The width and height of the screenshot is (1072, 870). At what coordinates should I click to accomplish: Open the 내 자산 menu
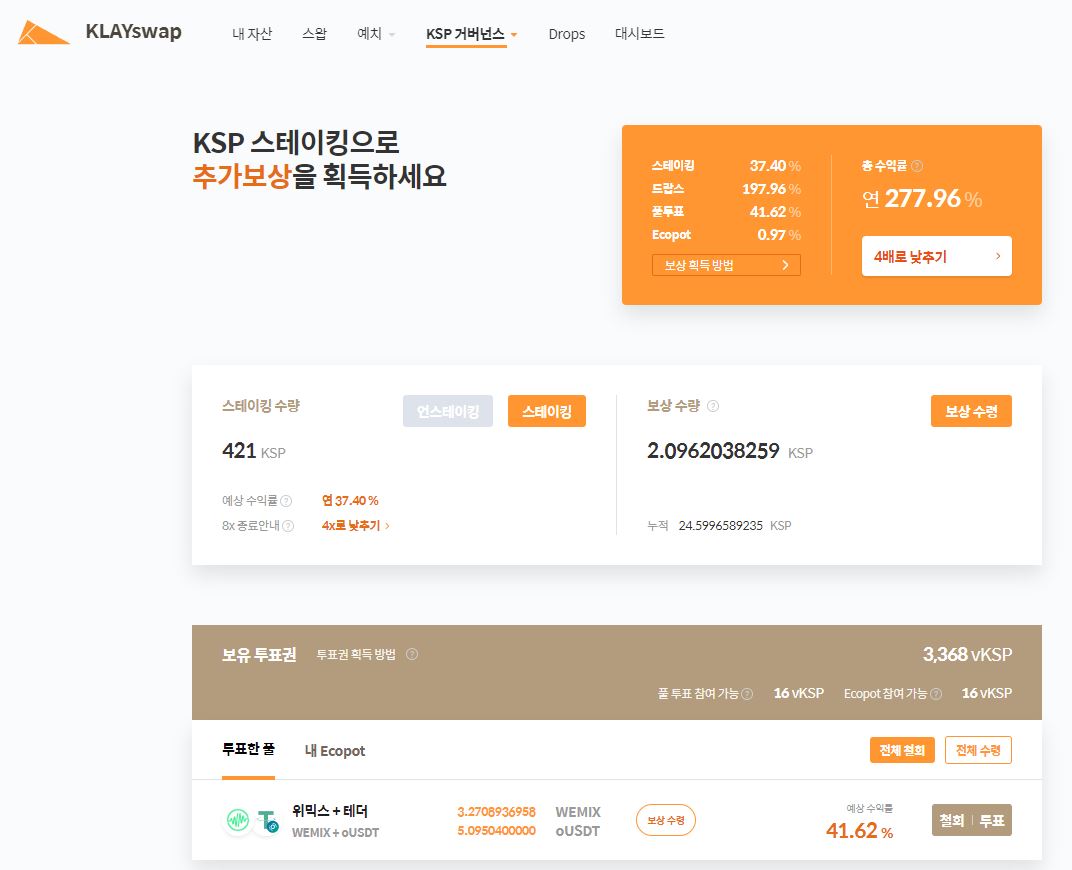click(x=252, y=34)
